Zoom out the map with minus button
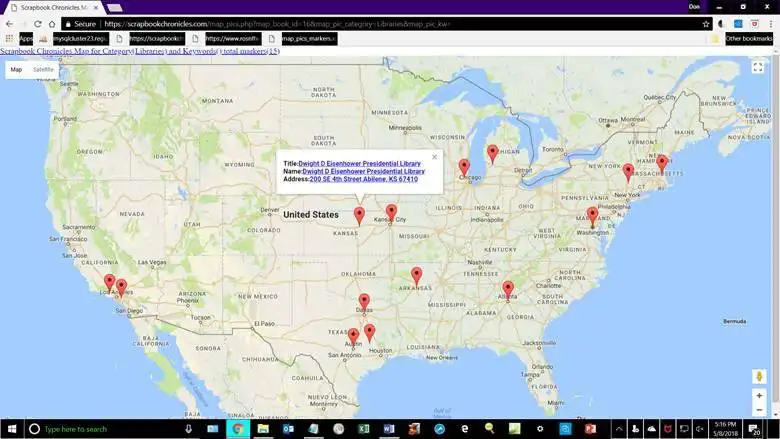The image size is (780, 439). 759,410
